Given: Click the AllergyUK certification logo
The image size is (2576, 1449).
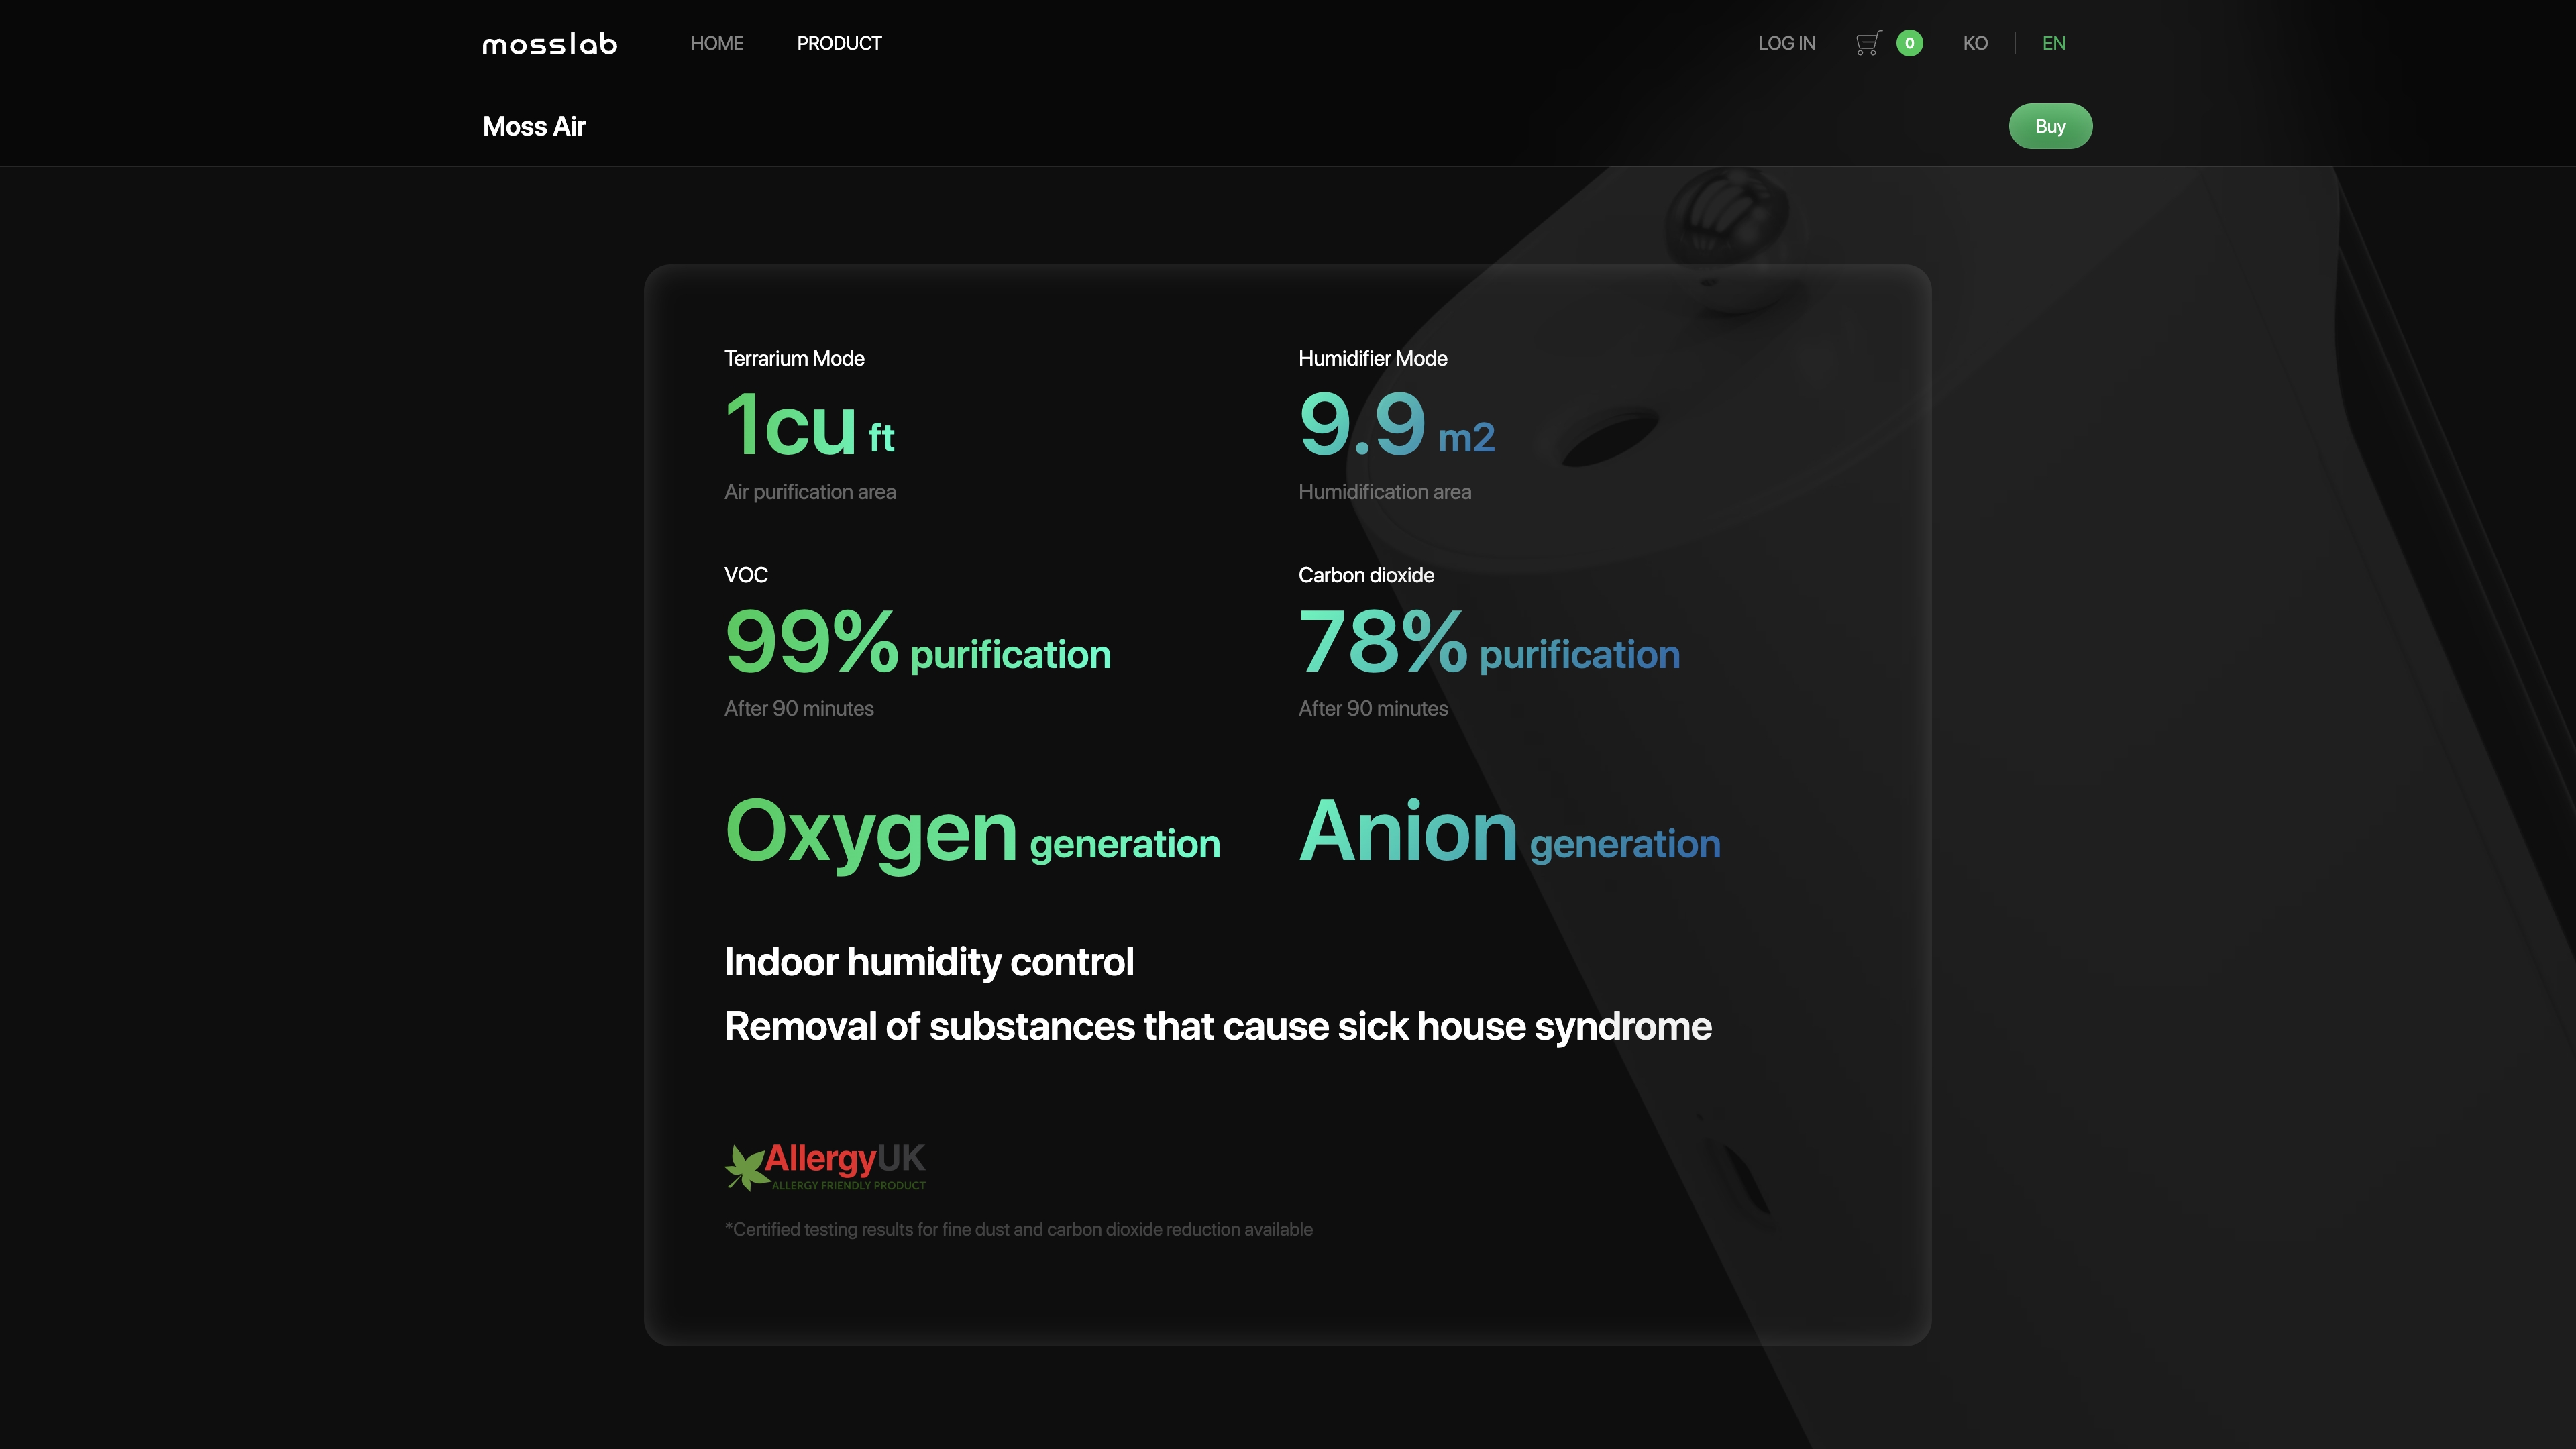Looking at the screenshot, I should 825,1166.
